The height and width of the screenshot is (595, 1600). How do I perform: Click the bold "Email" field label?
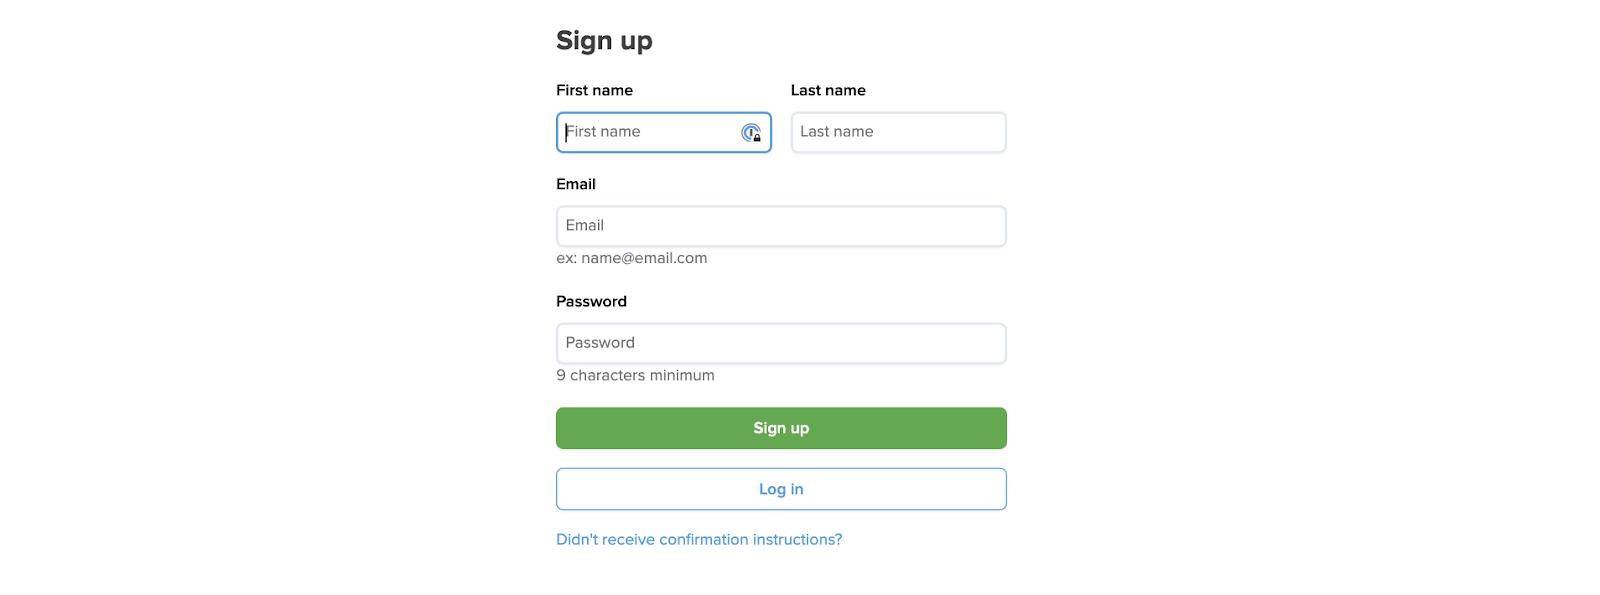[576, 184]
